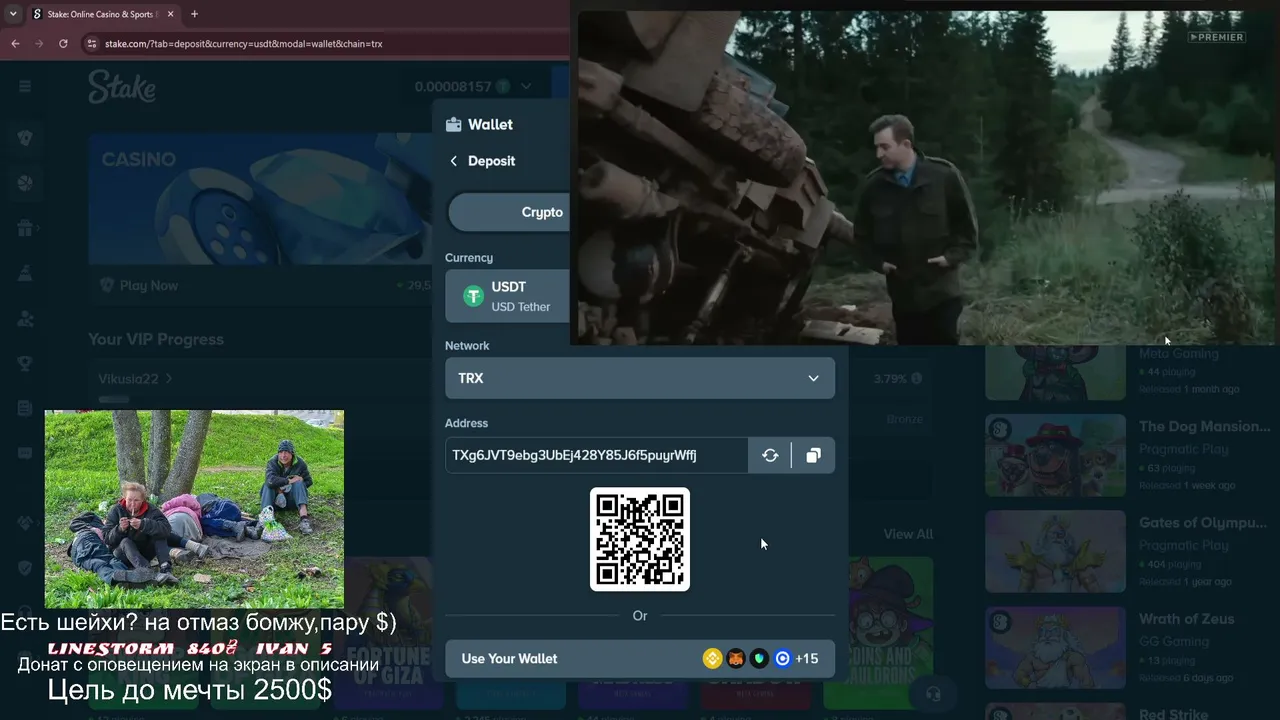
Task: Choose the blue Coinbase wallet icon
Action: [x=783, y=658]
